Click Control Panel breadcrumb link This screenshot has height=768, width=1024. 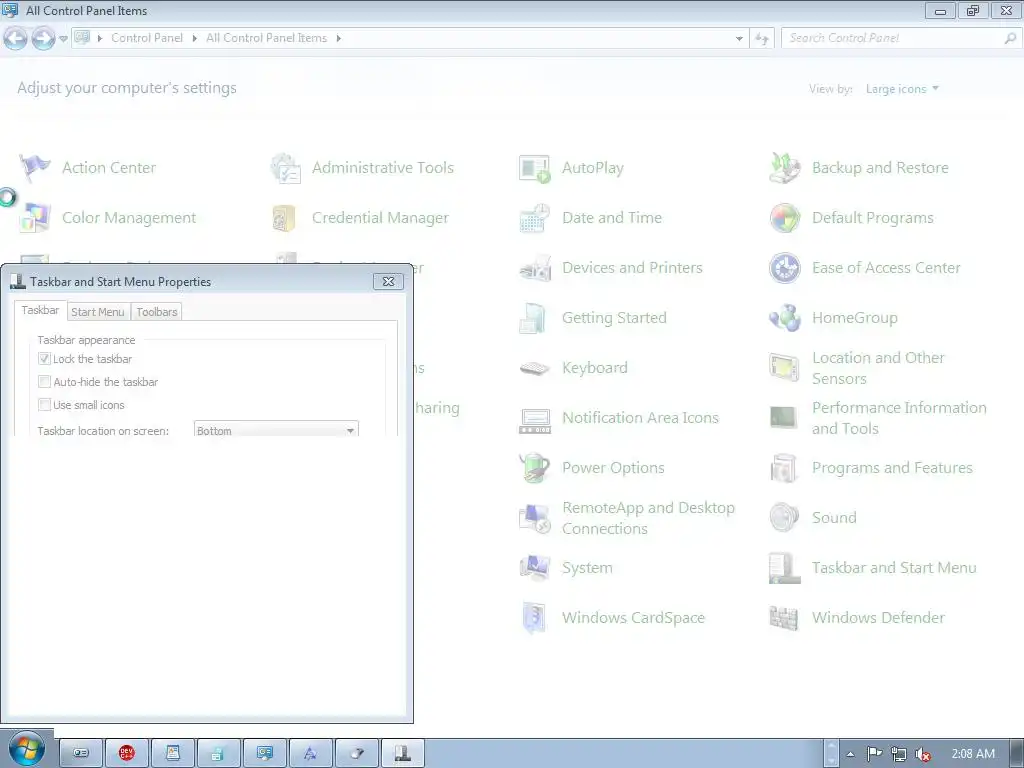tap(147, 38)
